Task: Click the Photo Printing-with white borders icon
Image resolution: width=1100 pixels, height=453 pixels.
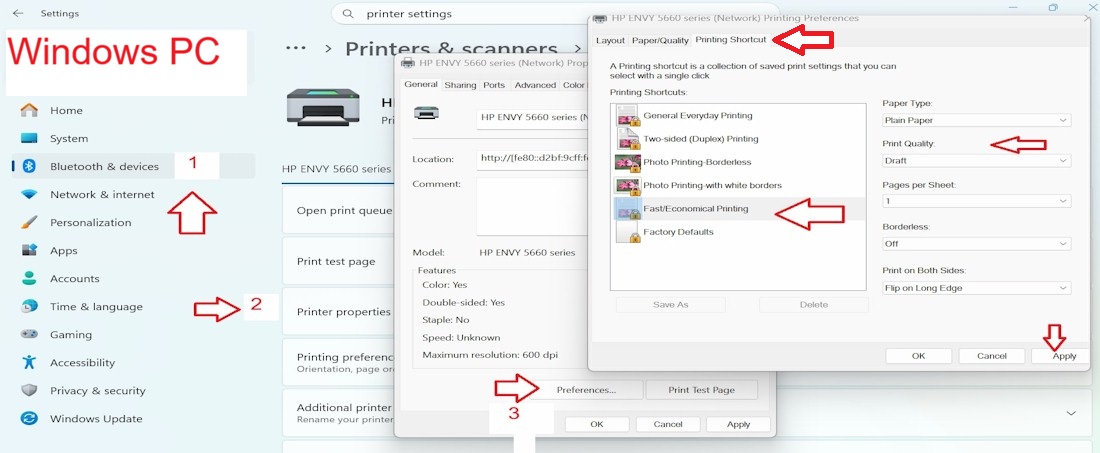Action: point(626,185)
